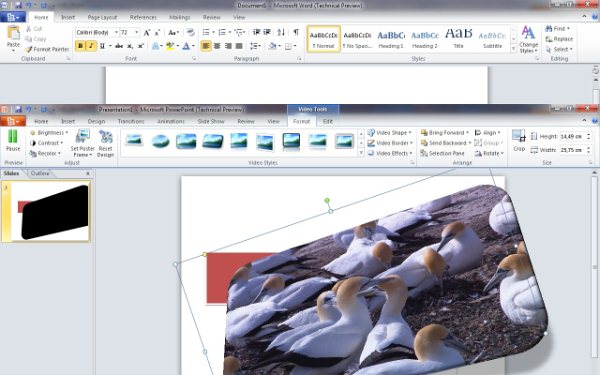This screenshot has width=600, height=375.
Task: Switch to the Animations tab
Action: click(x=171, y=121)
